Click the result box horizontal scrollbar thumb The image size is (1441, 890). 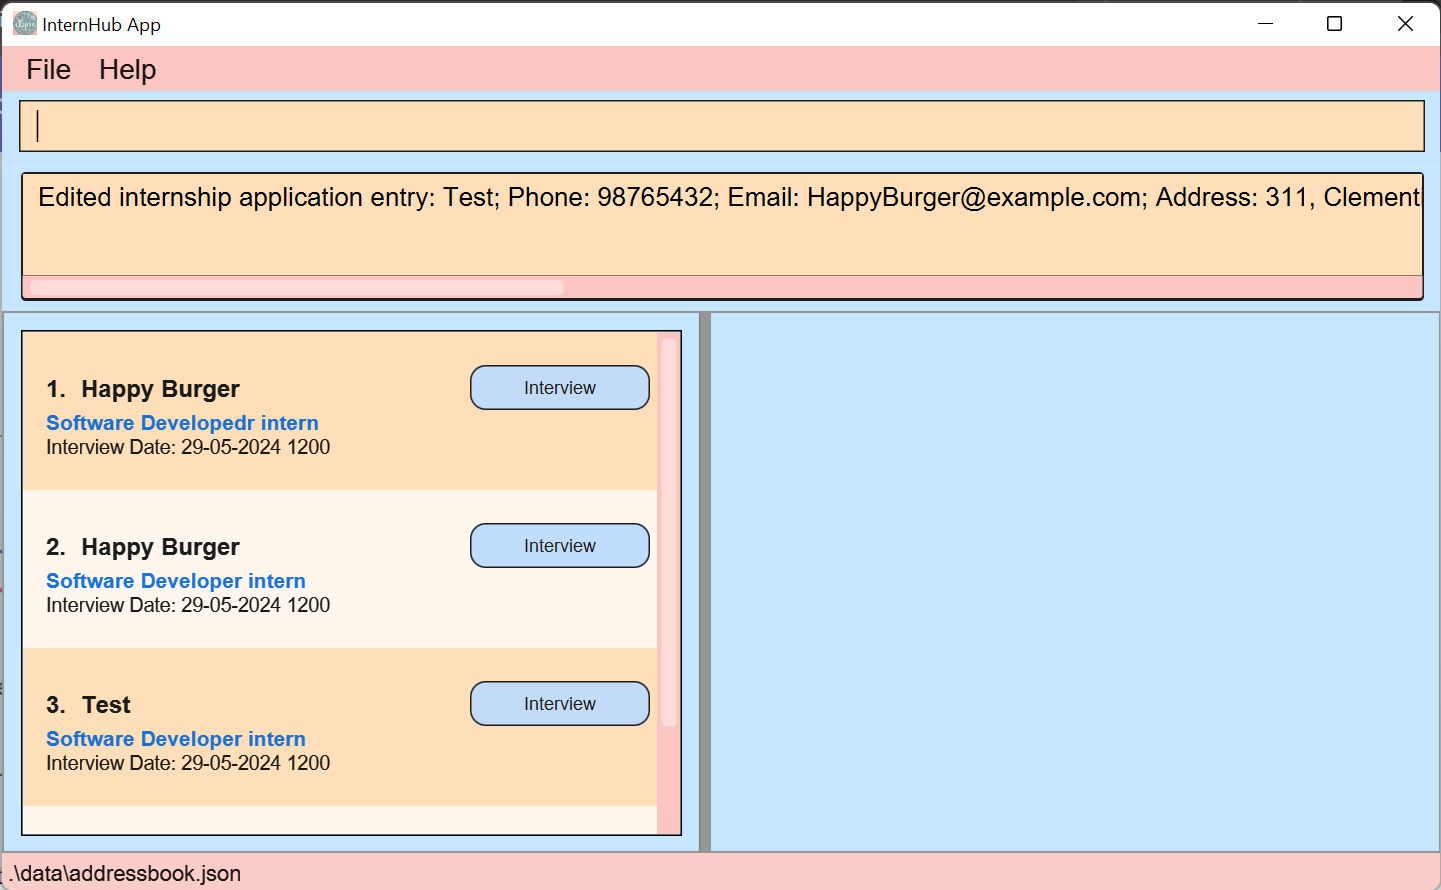(x=297, y=287)
